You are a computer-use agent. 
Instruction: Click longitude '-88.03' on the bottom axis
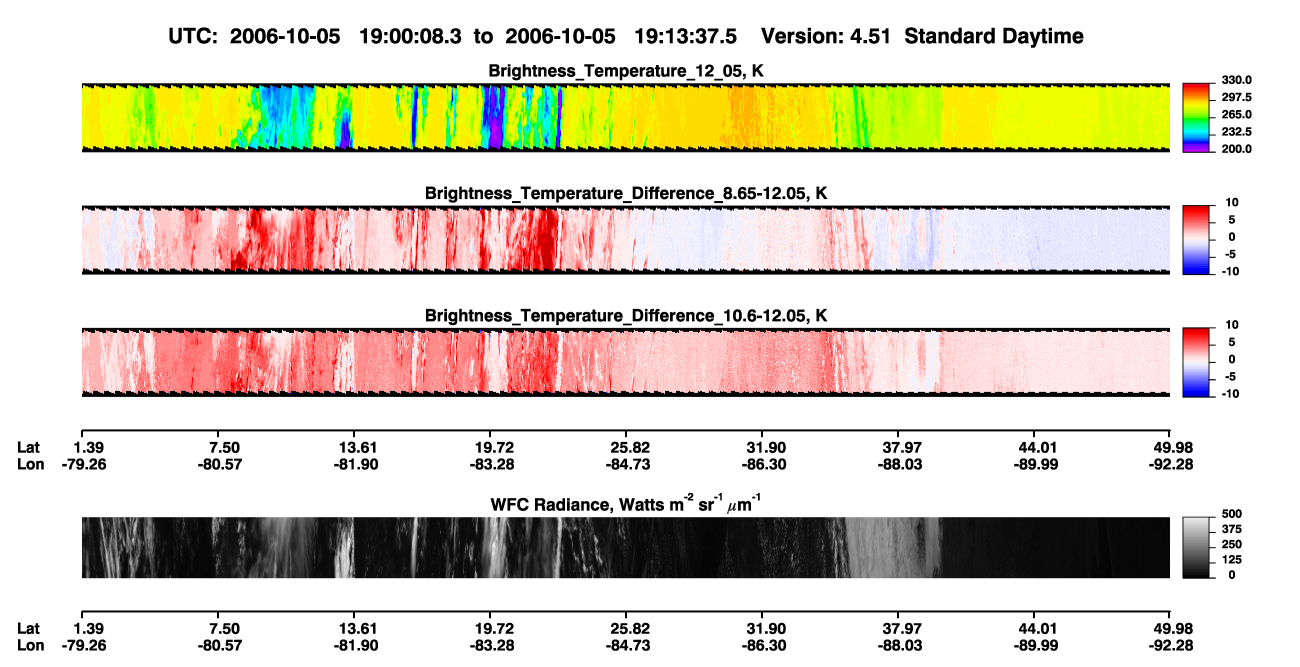tap(898, 645)
